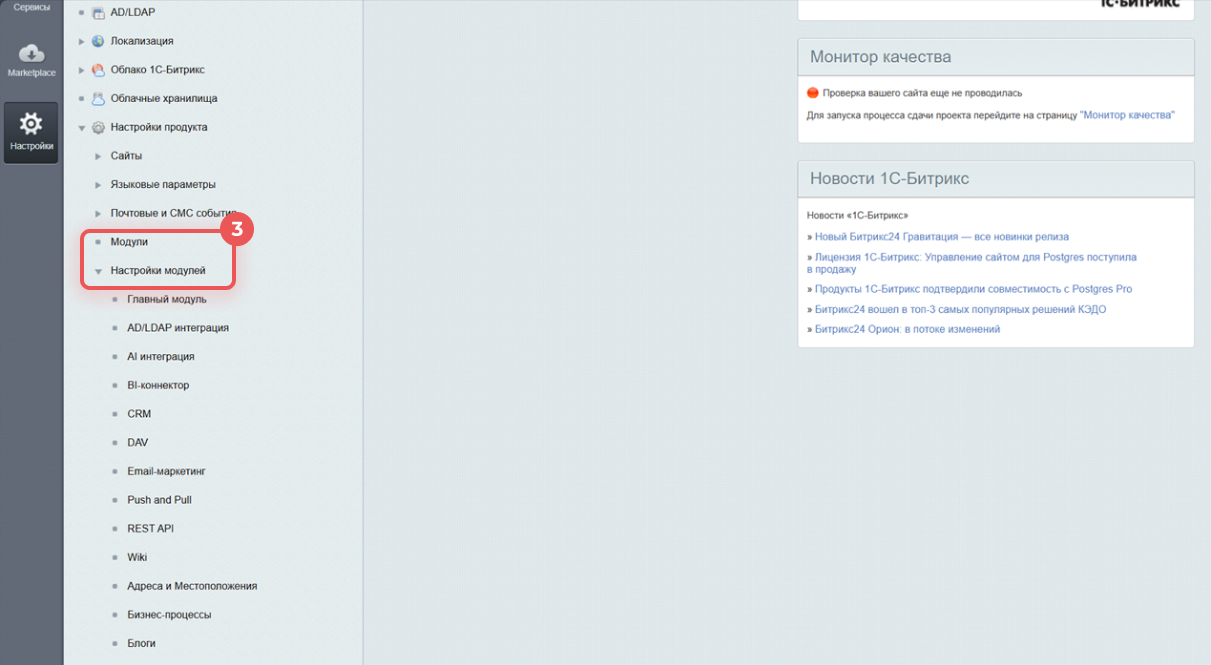Collapse the Настройки продукта node
This screenshot has height=665, width=1211.
tap(82, 128)
